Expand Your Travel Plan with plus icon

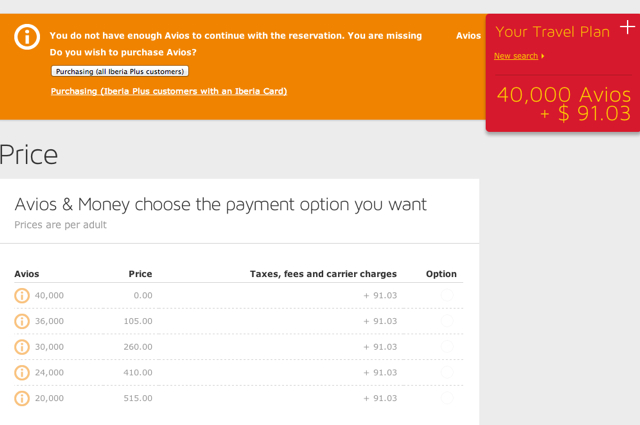(x=627, y=27)
